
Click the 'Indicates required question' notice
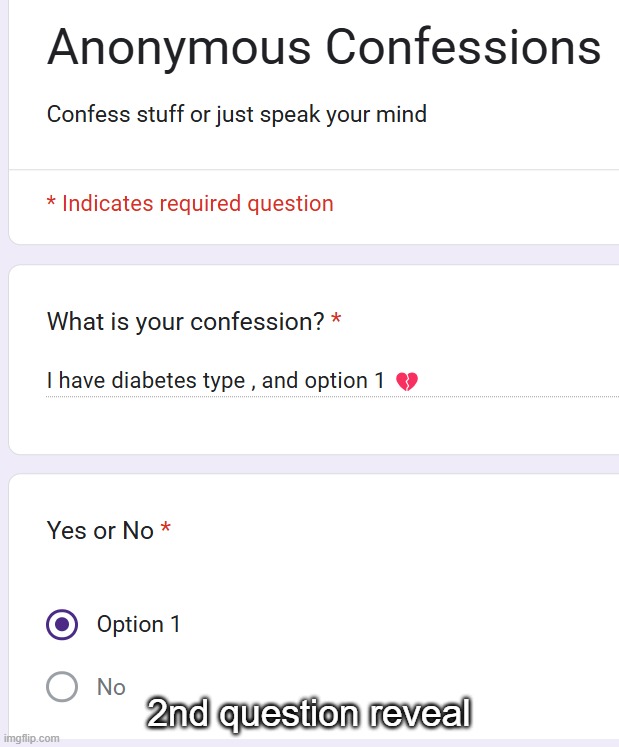pyautogui.click(x=197, y=204)
